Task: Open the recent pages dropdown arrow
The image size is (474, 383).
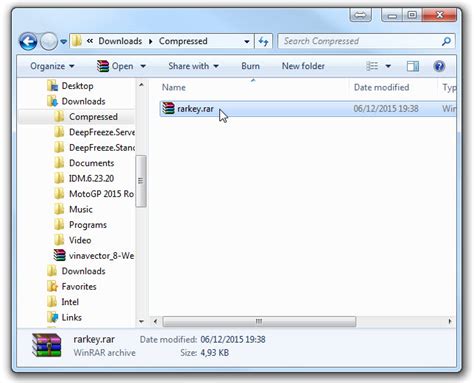Action: tap(64, 42)
